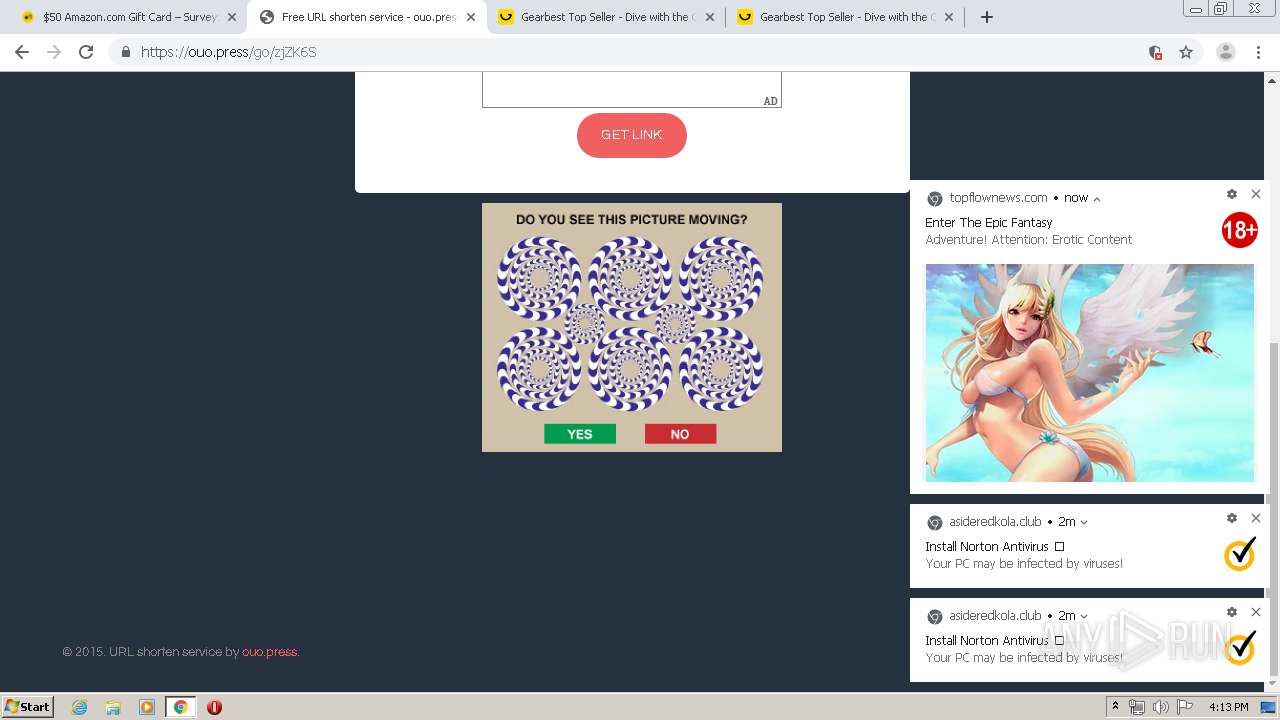Click the 18+ badge icon
Screen dimensions: 1280x720
click(1239, 231)
